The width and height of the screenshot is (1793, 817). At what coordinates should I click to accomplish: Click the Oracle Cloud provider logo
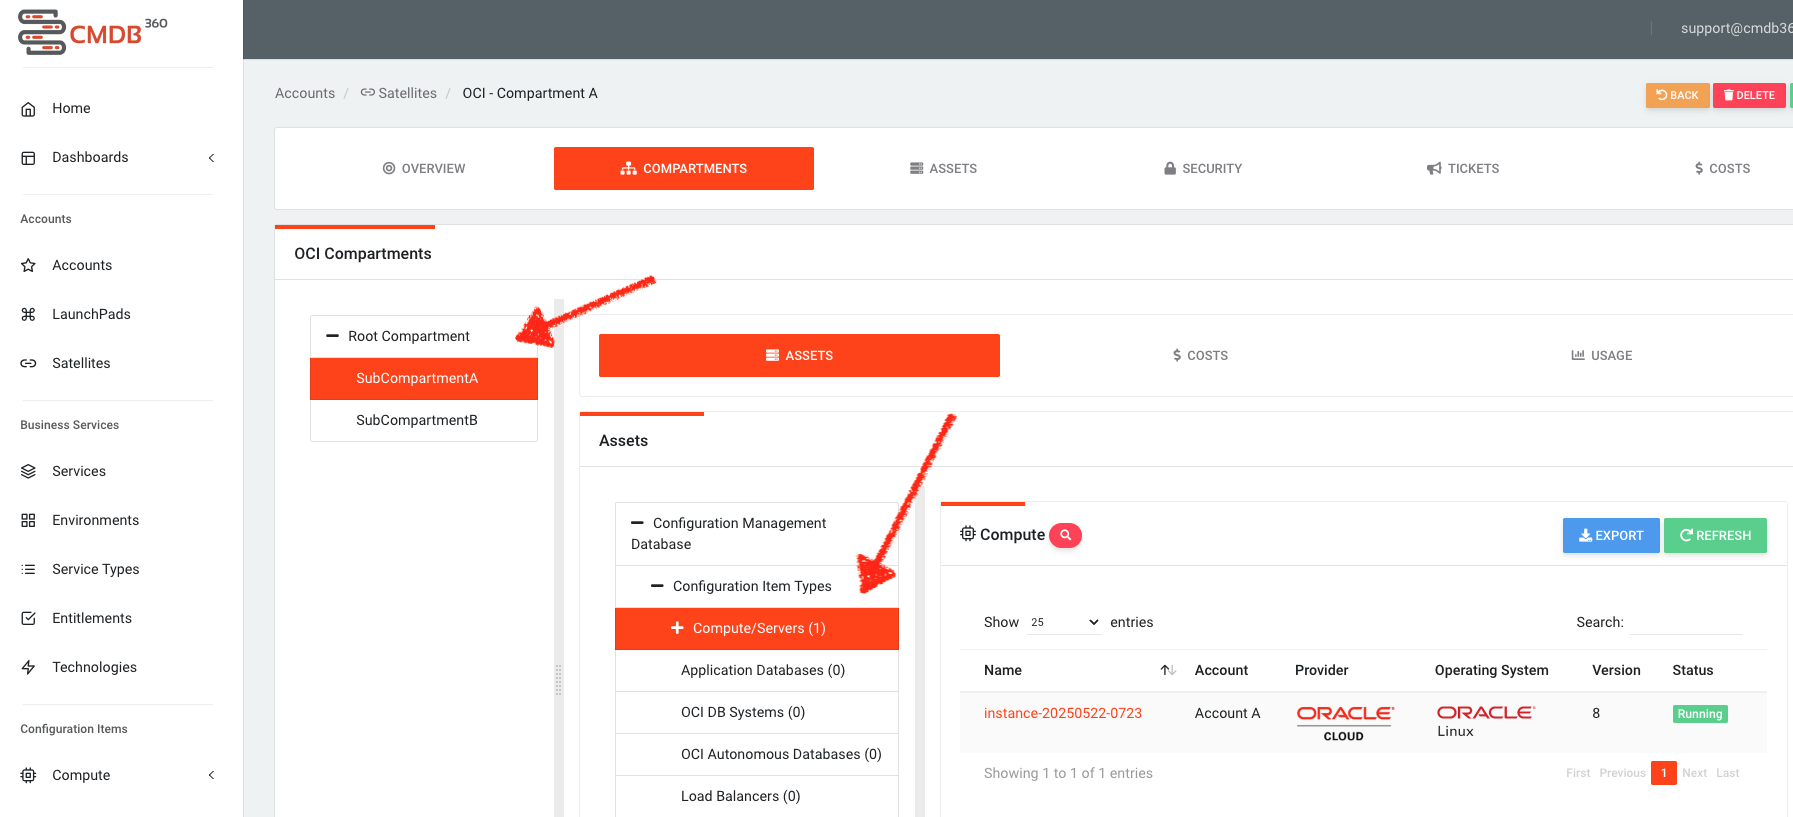(1345, 723)
